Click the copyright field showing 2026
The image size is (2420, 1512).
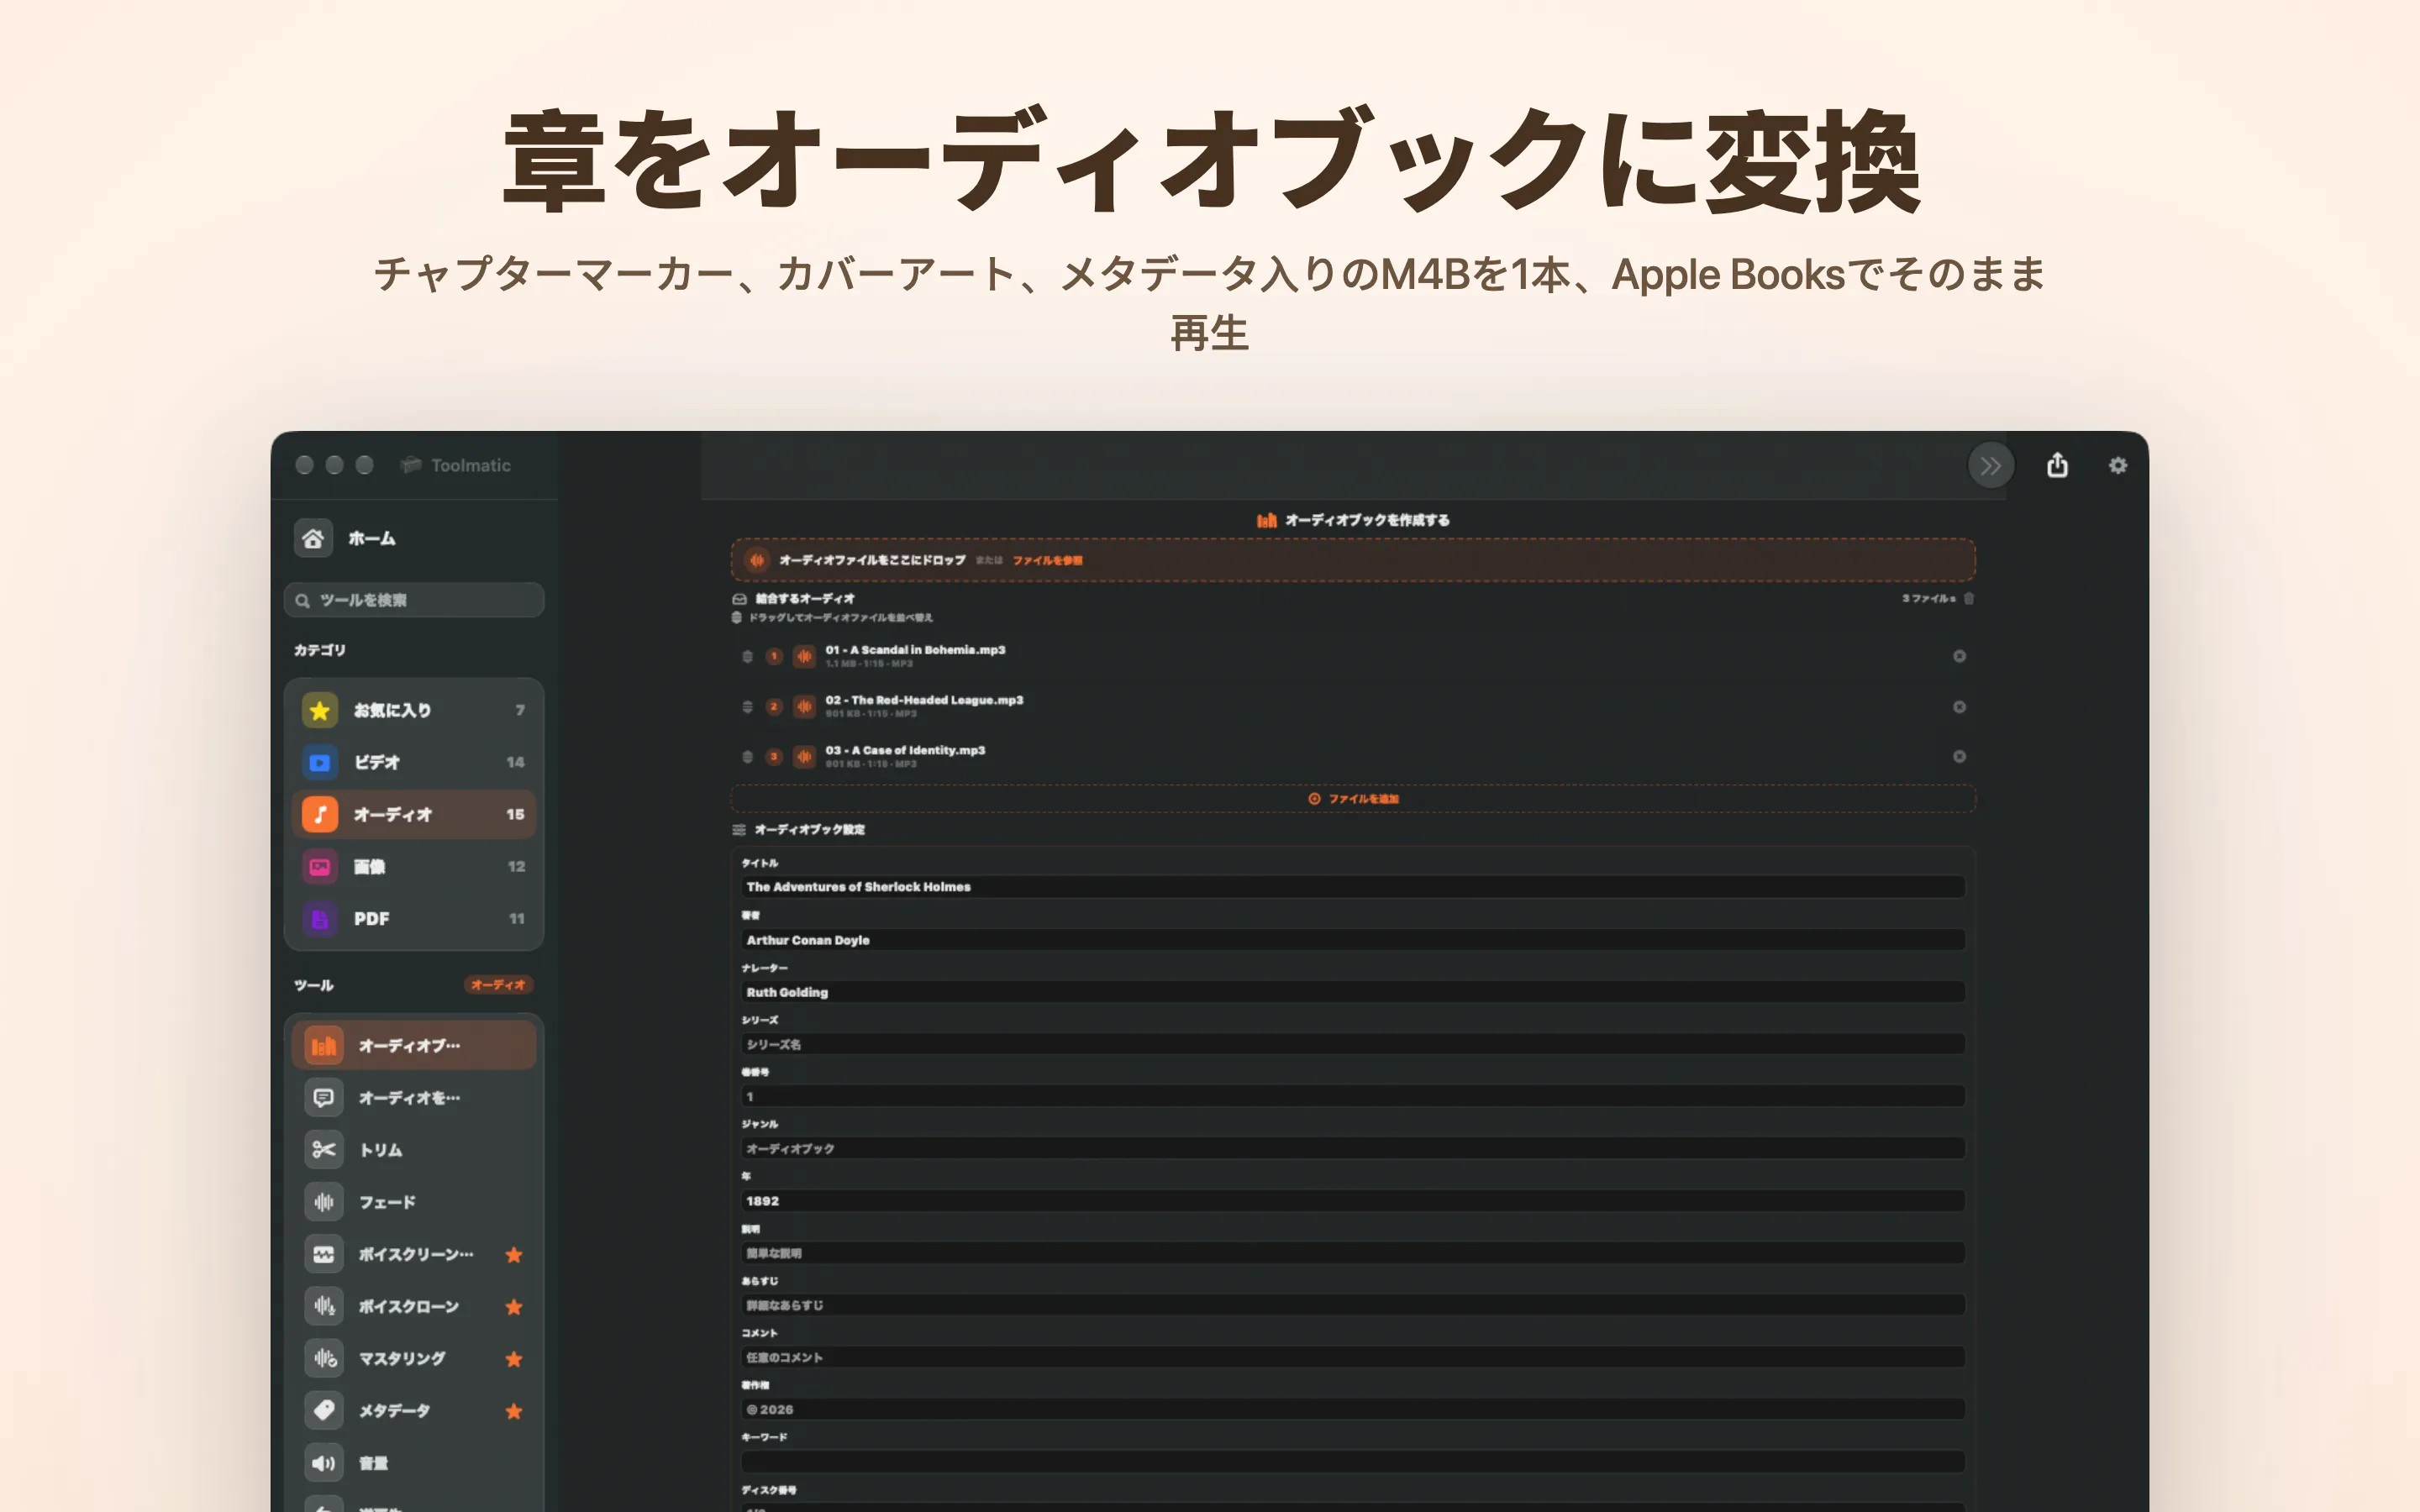(1353, 1409)
